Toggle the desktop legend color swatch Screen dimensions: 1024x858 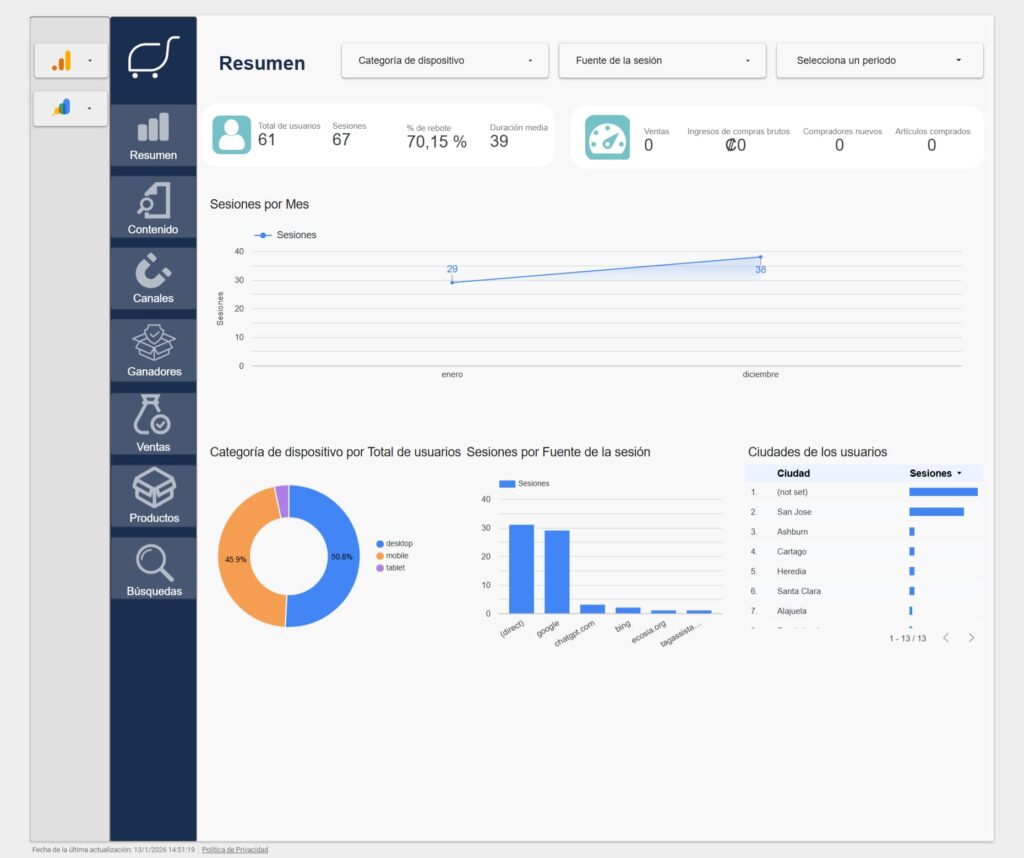point(380,543)
